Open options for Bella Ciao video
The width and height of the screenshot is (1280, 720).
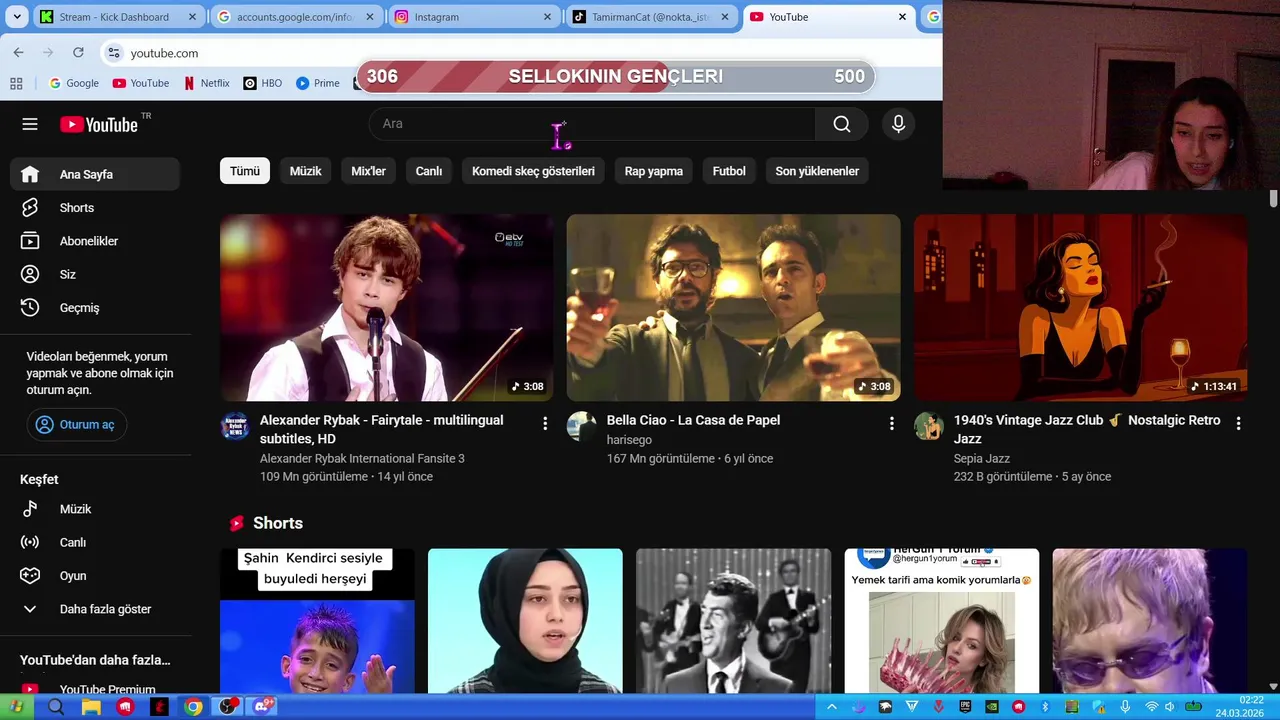[892, 424]
